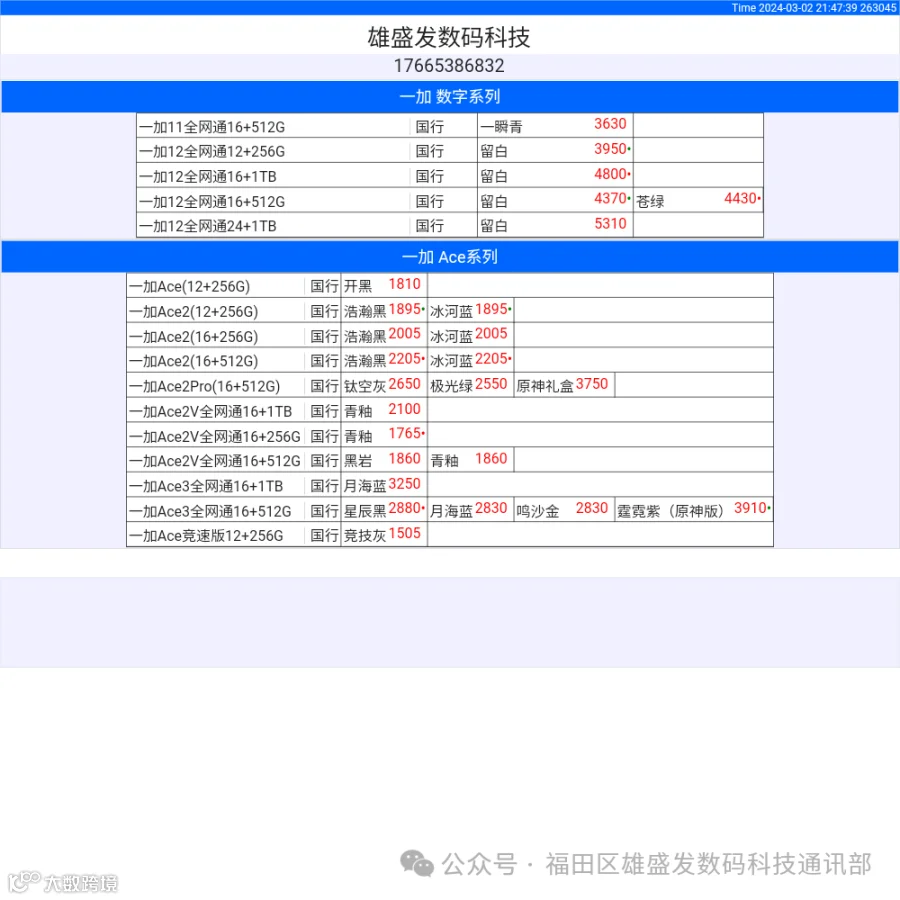Click the 冰河蓝 price 2205
This screenshot has width=900, height=900.
coord(491,359)
